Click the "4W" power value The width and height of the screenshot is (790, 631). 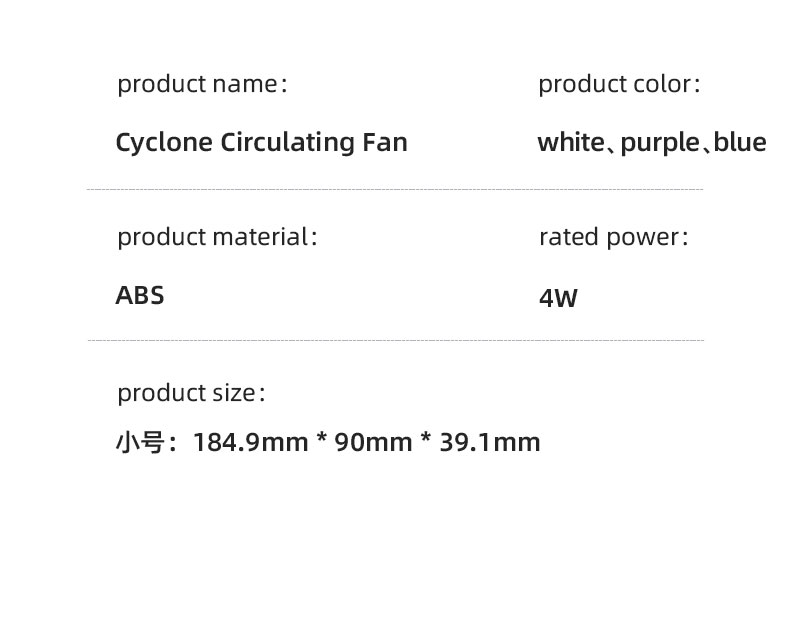click(558, 298)
